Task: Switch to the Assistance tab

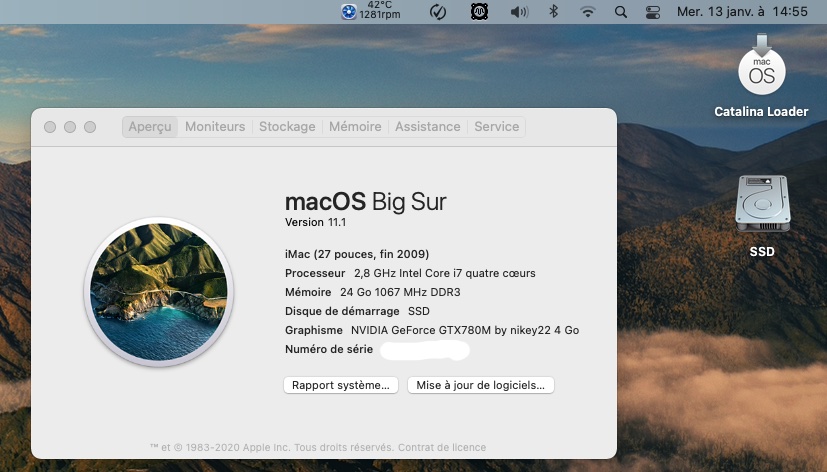Action: point(428,127)
